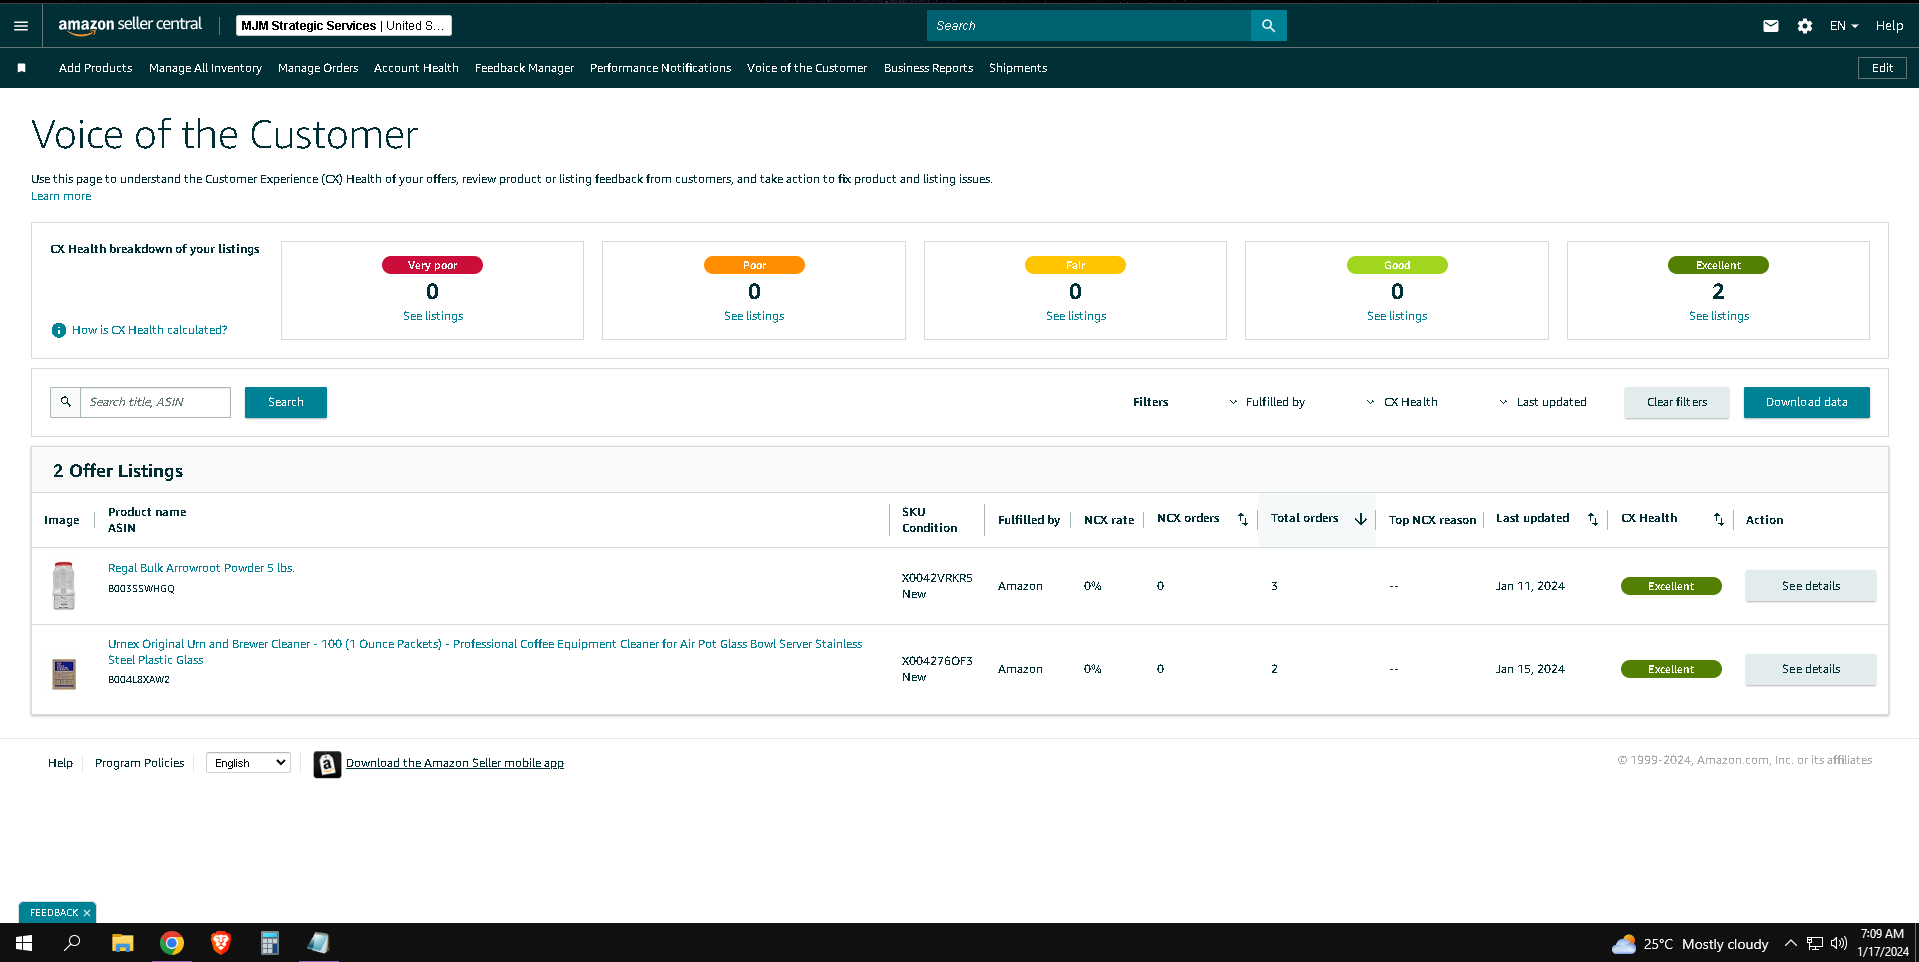
Task: Sort by NCX orders arrows icon
Action: (x=1243, y=519)
